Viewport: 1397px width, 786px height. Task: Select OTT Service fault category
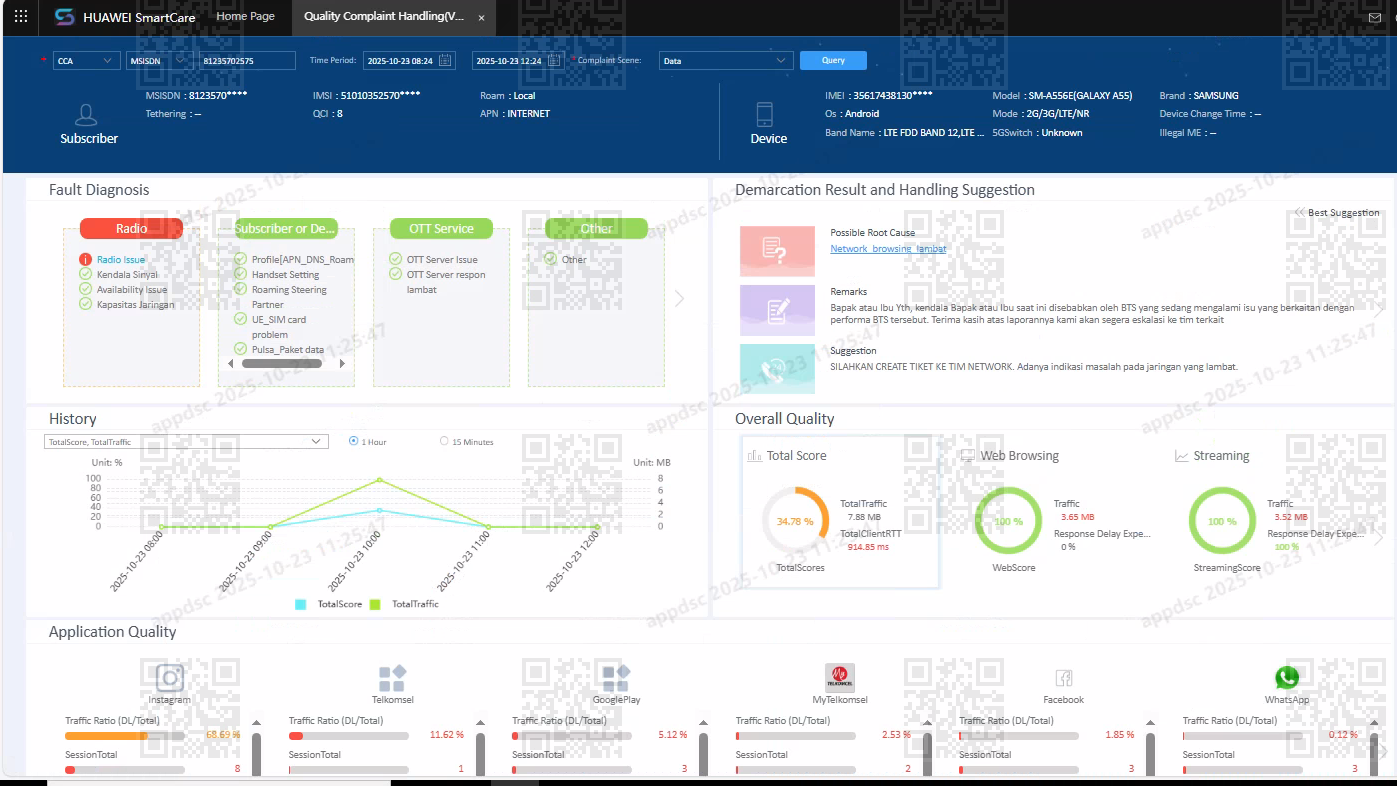[441, 229]
